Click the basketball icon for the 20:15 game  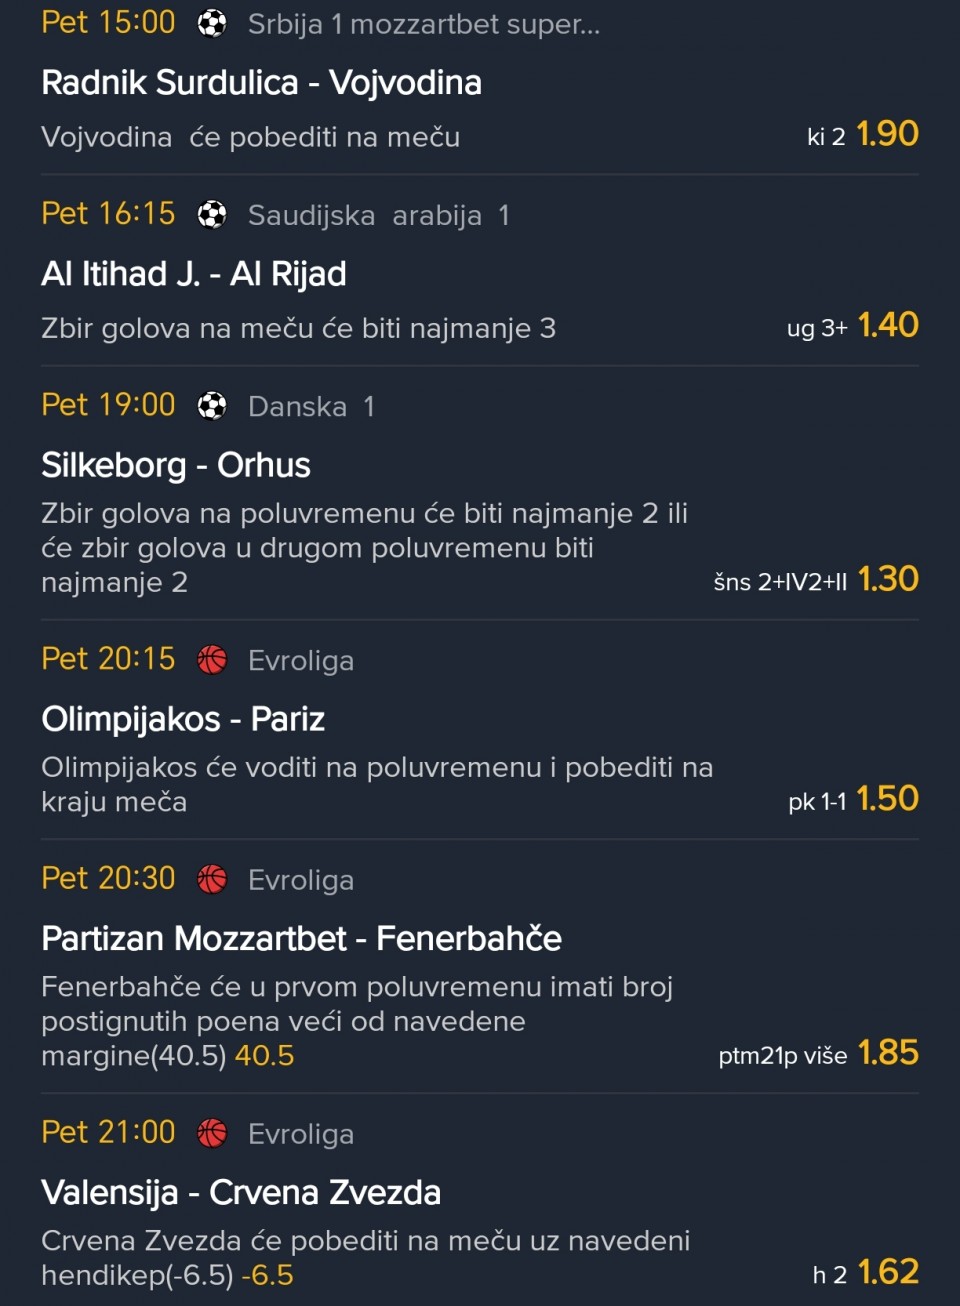pyautogui.click(x=212, y=660)
